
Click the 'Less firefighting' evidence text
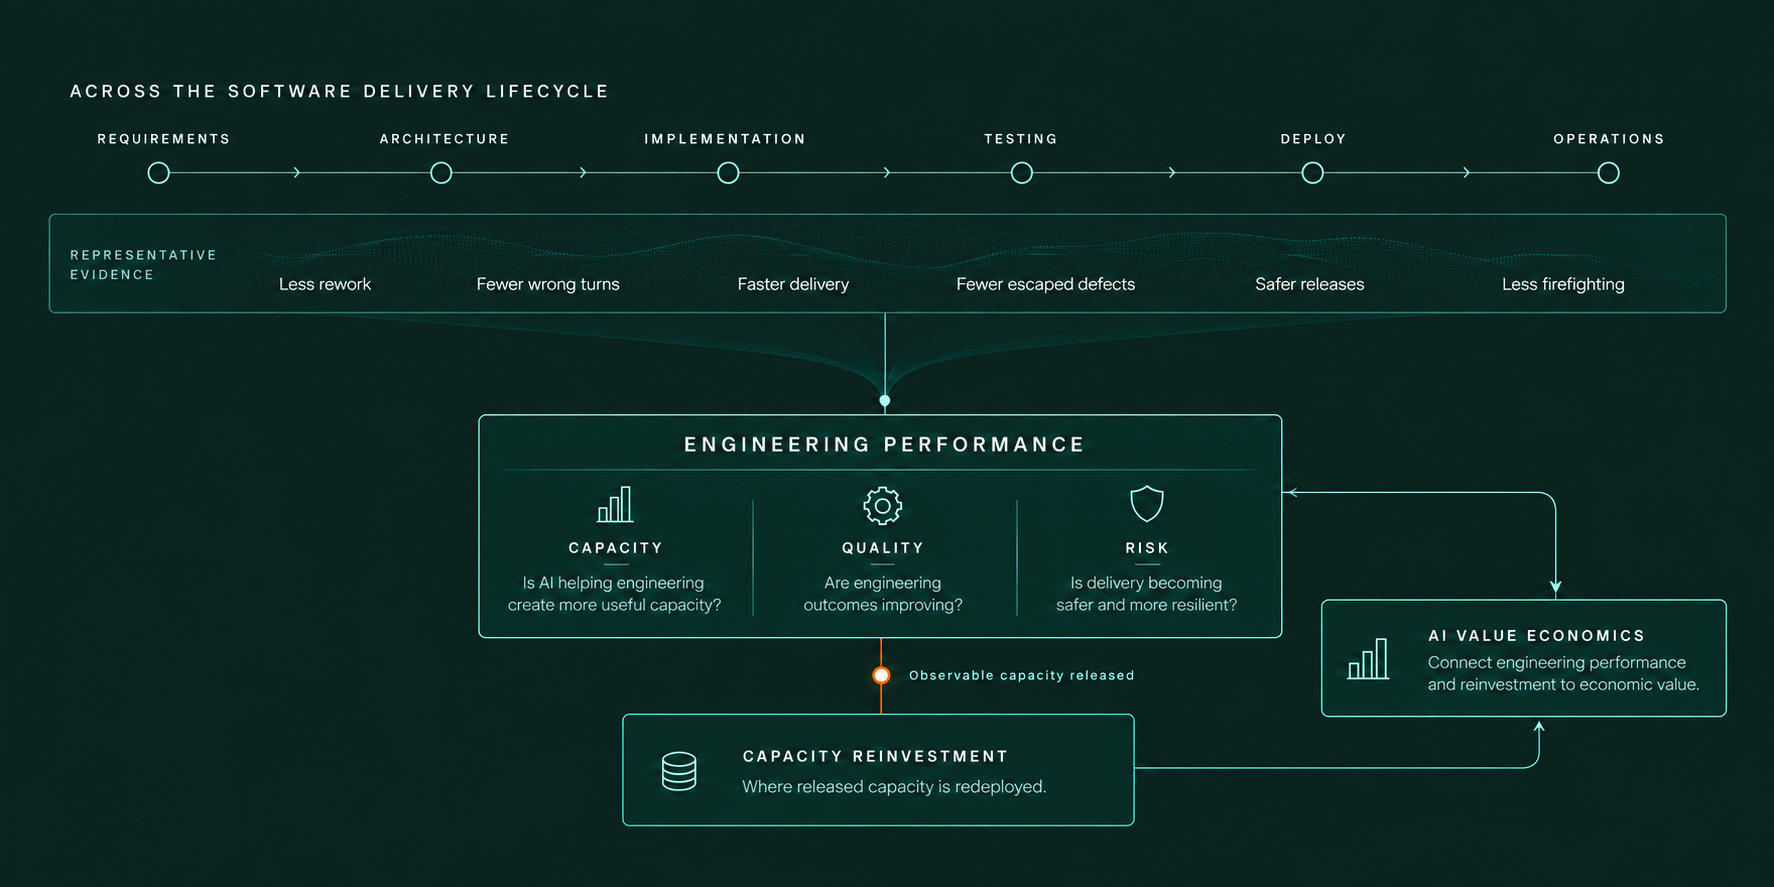(1563, 284)
